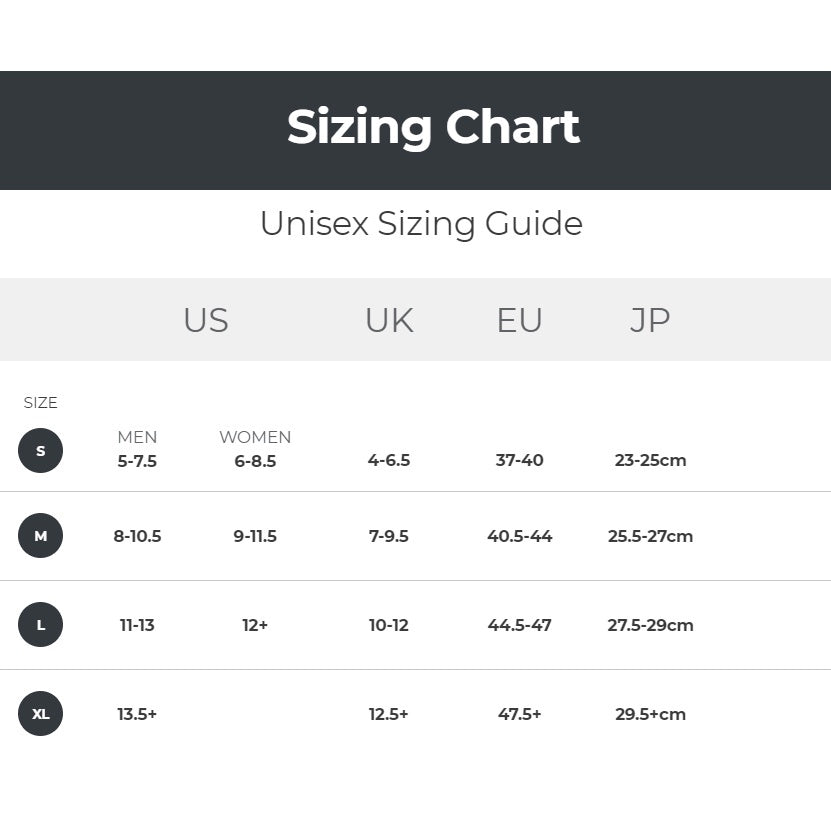Click men's size 5-7.5 value
The image size is (831, 831).
coord(137,461)
